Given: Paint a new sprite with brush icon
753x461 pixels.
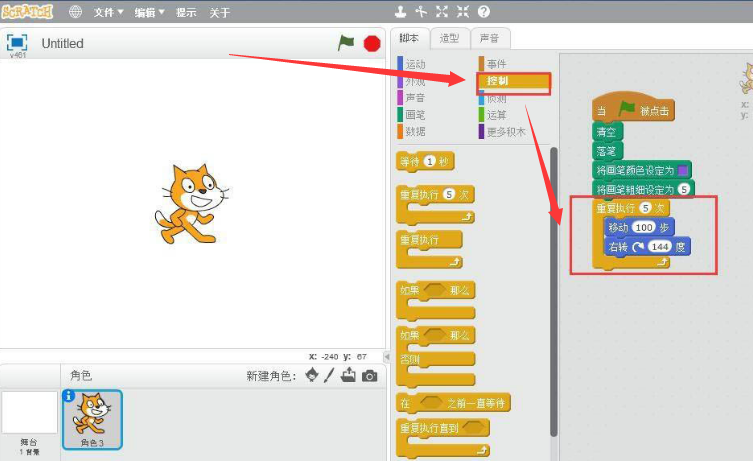Looking at the screenshot, I should 329,375.
